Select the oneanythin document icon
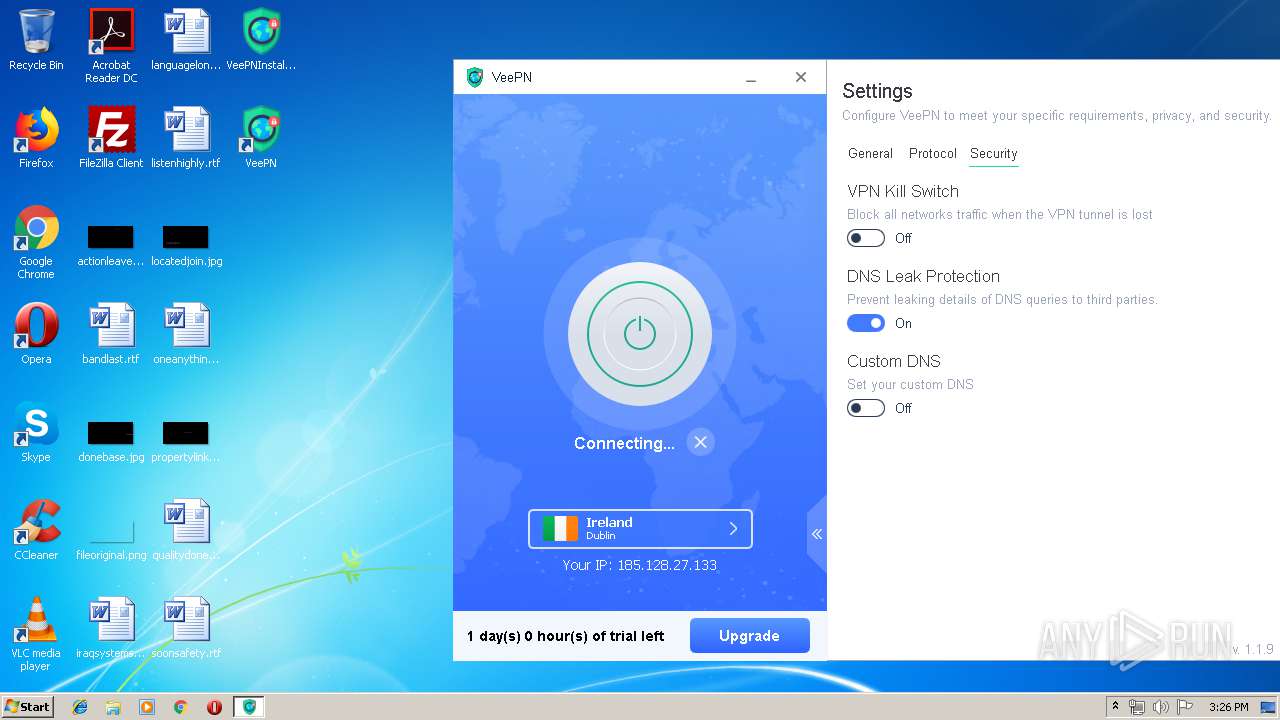Screen dimensions: 1280x720 click(x=186, y=334)
